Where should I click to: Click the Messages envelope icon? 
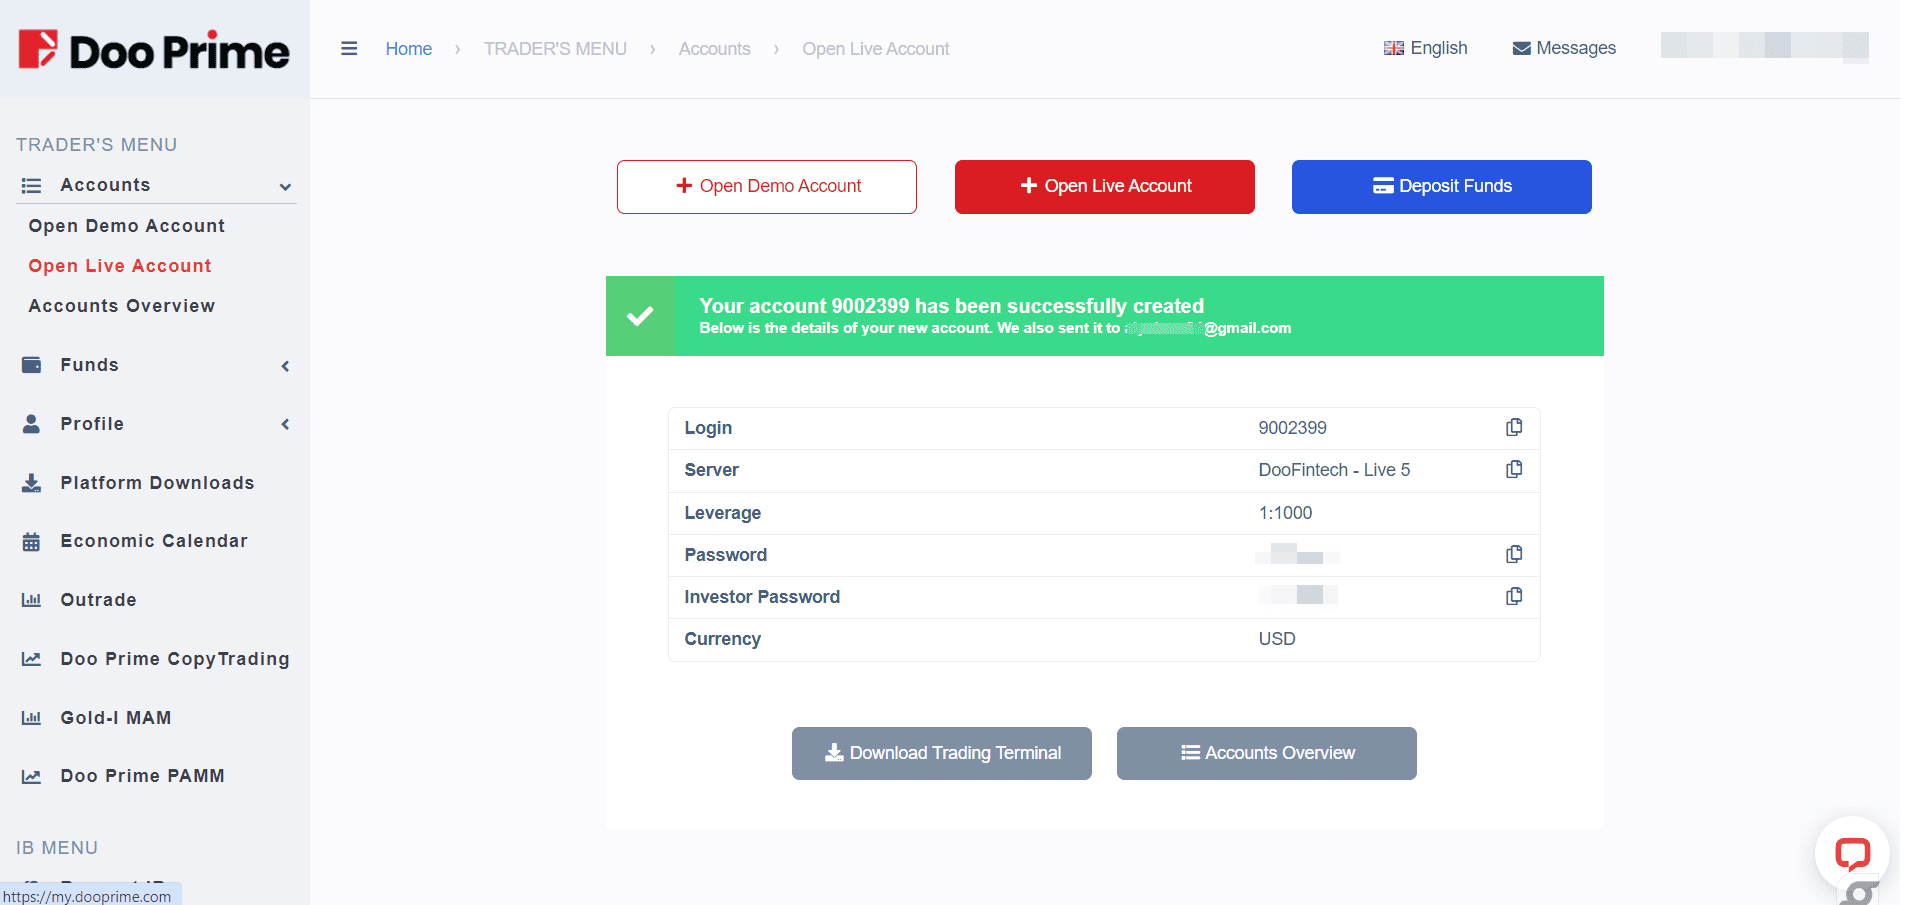click(x=1521, y=48)
